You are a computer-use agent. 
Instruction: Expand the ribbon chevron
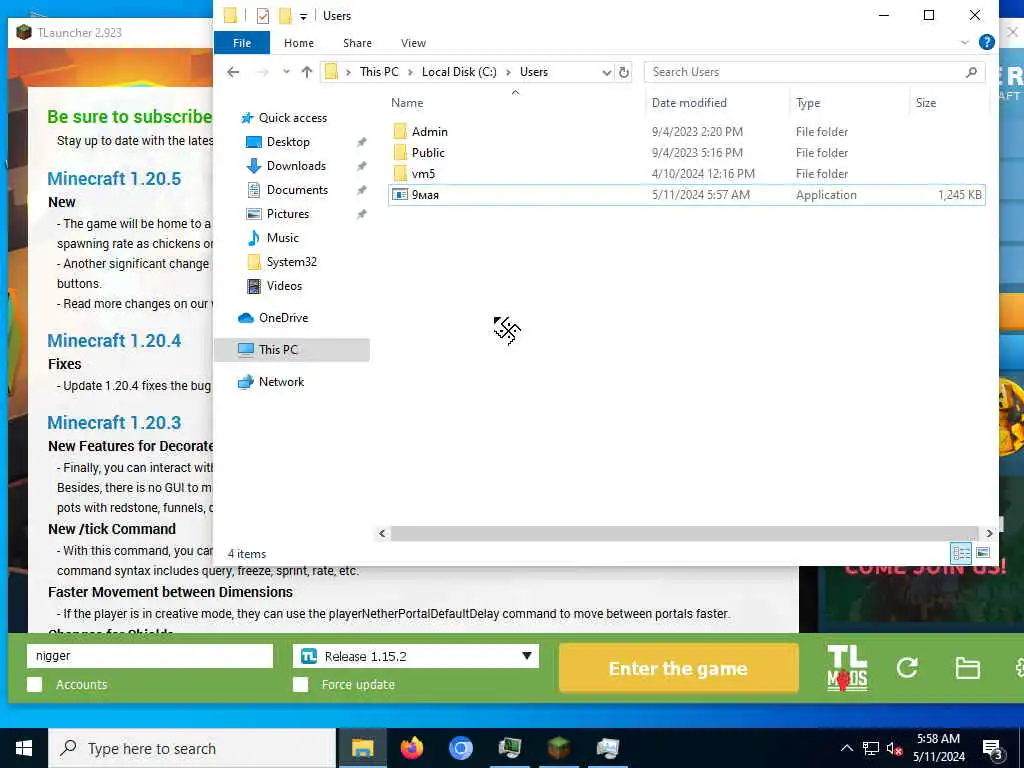point(965,42)
